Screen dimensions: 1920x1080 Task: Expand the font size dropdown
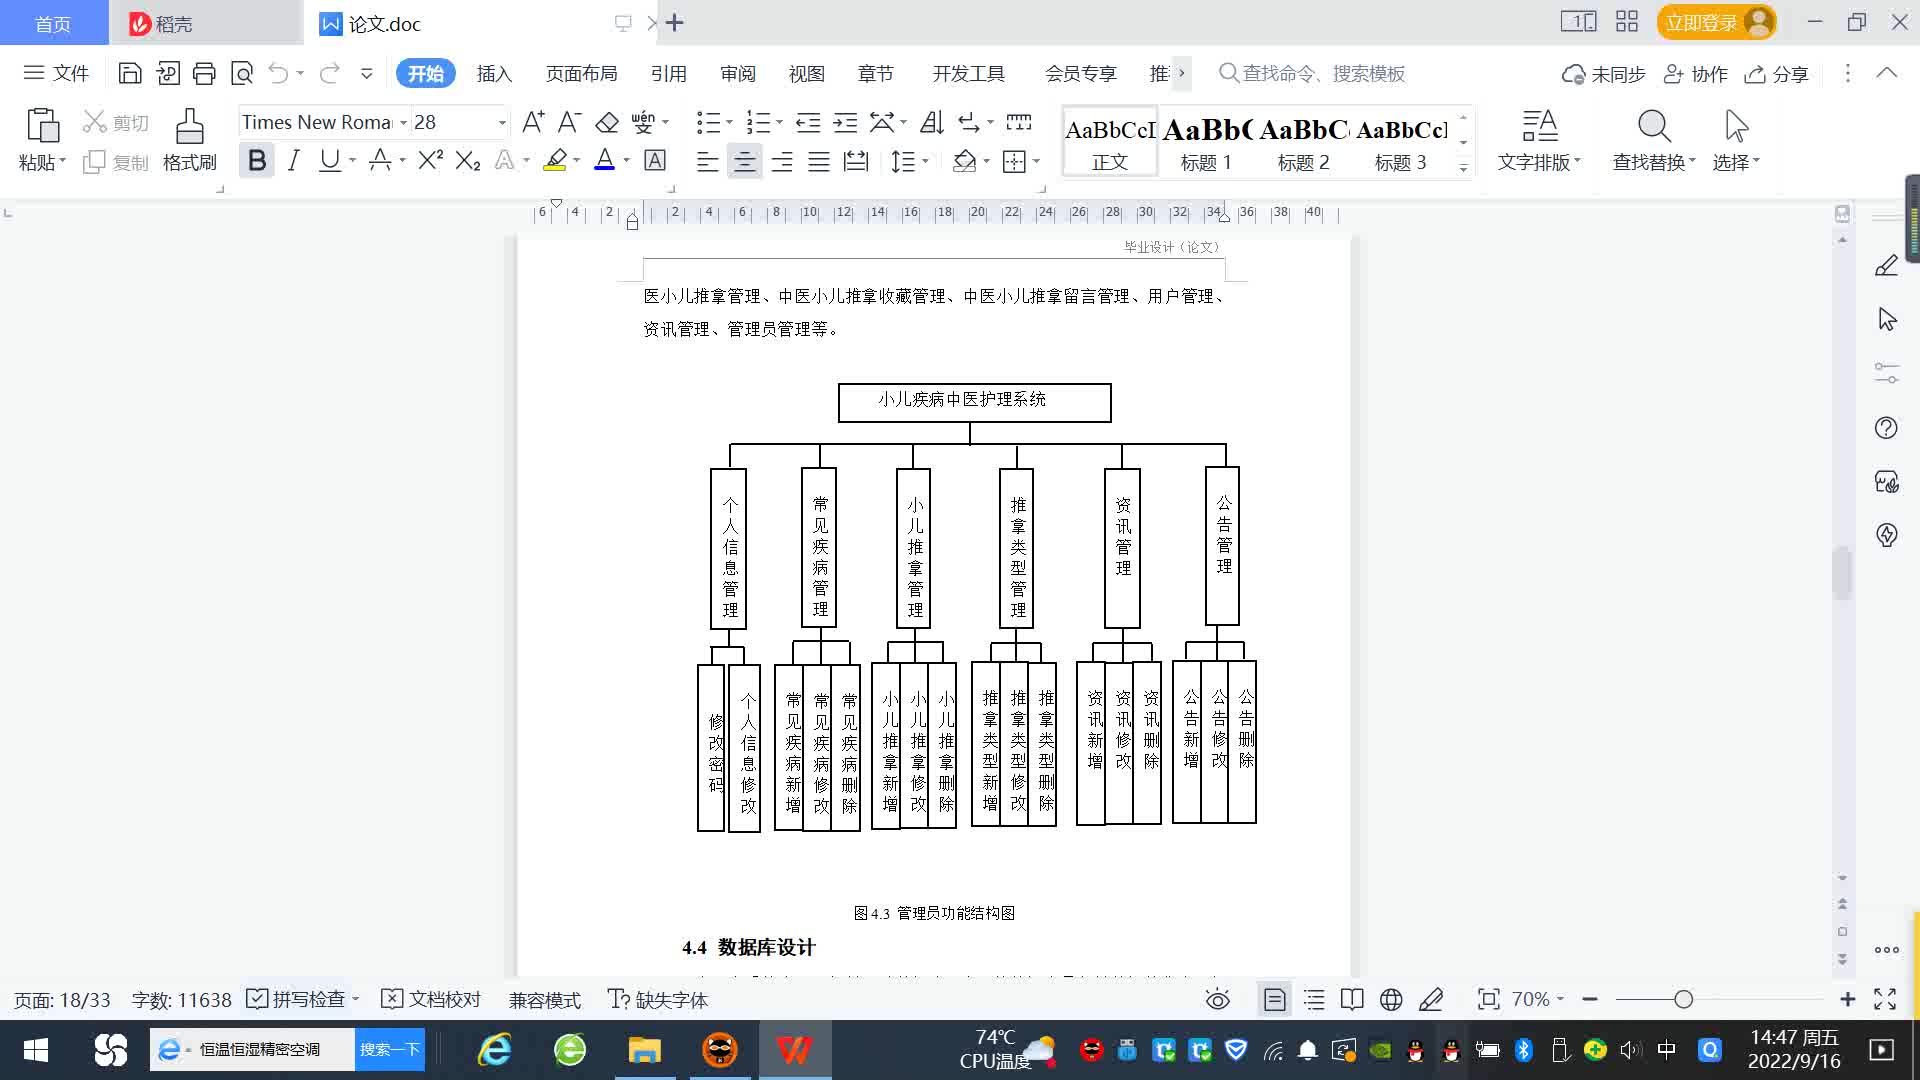point(502,122)
